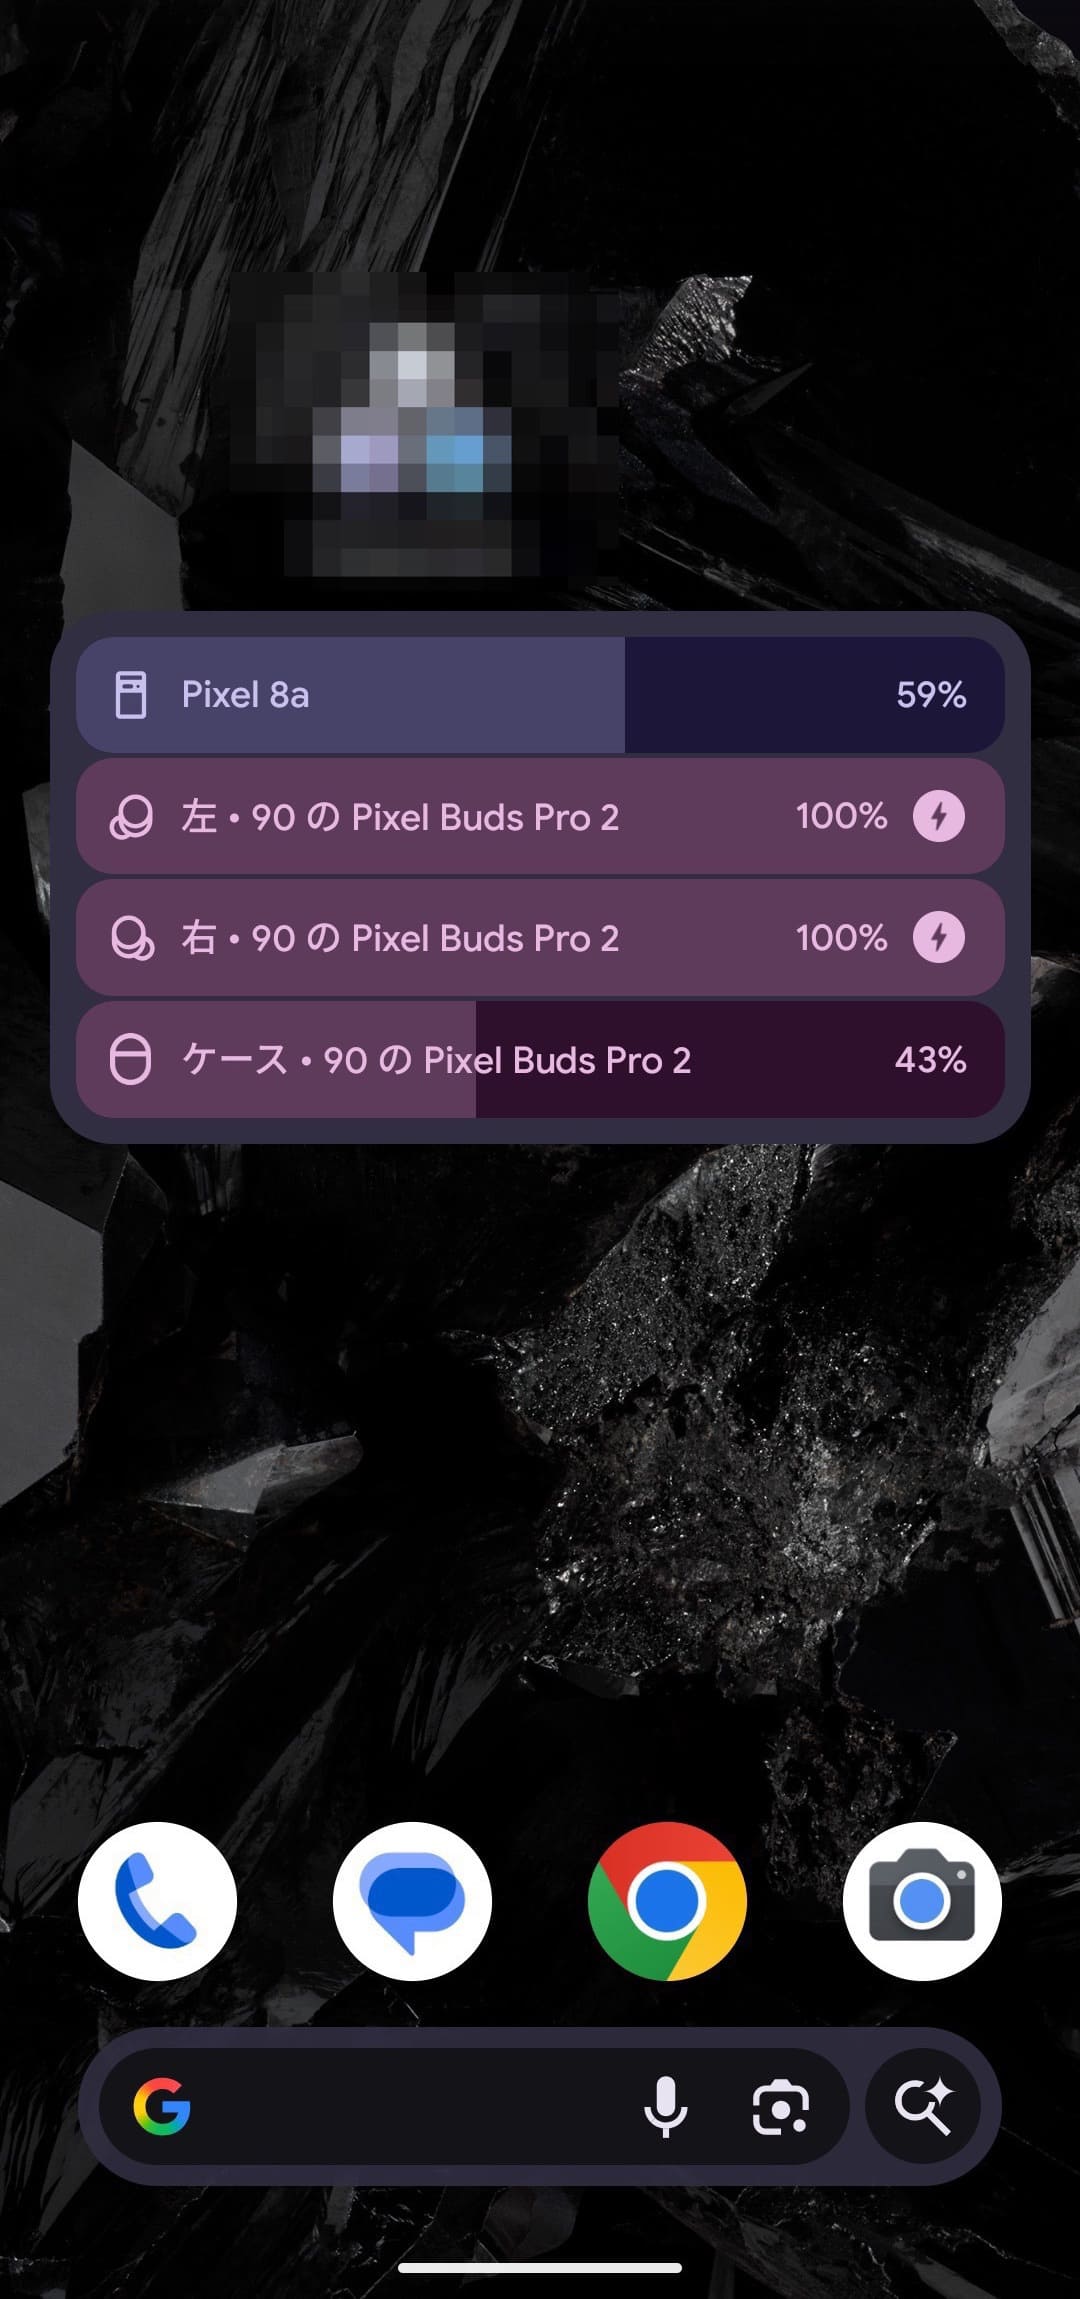Tap the Google G logo
The width and height of the screenshot is (1080, 2299).
click(x=162, y=2106)
